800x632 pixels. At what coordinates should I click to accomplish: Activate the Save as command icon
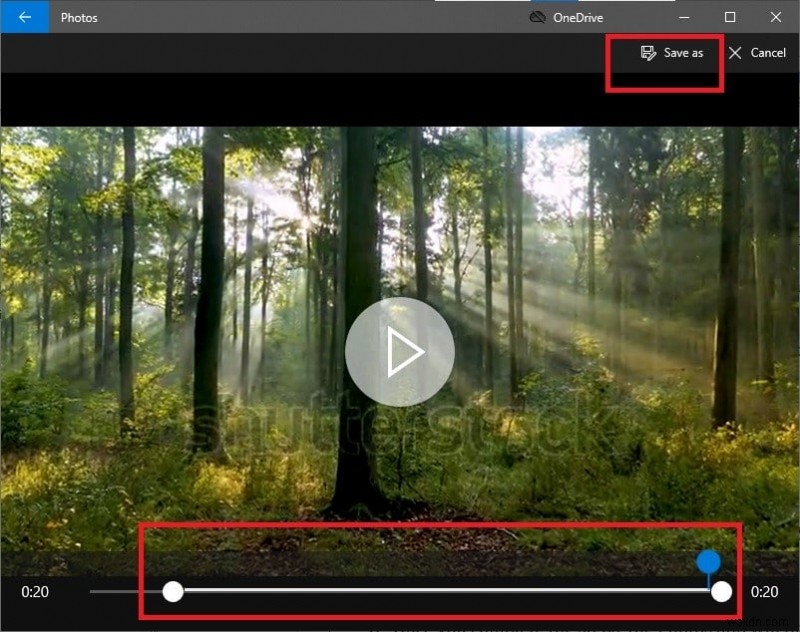[650, 52]
